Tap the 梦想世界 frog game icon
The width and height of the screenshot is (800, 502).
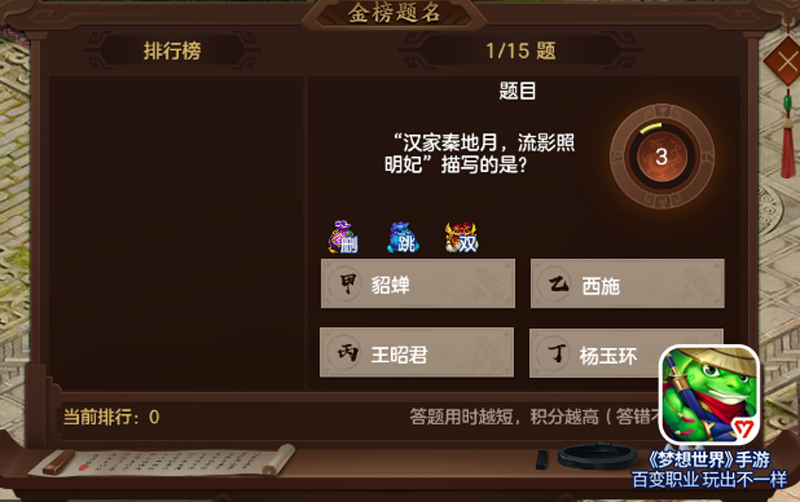tap(710, 395)
